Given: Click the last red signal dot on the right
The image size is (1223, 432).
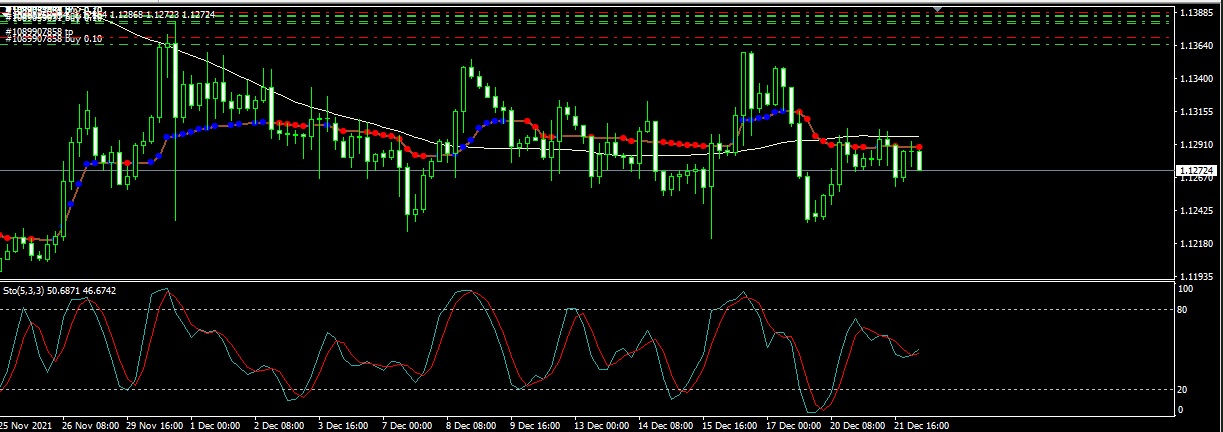Looking at the screenshot, I should tap(919, 147).
